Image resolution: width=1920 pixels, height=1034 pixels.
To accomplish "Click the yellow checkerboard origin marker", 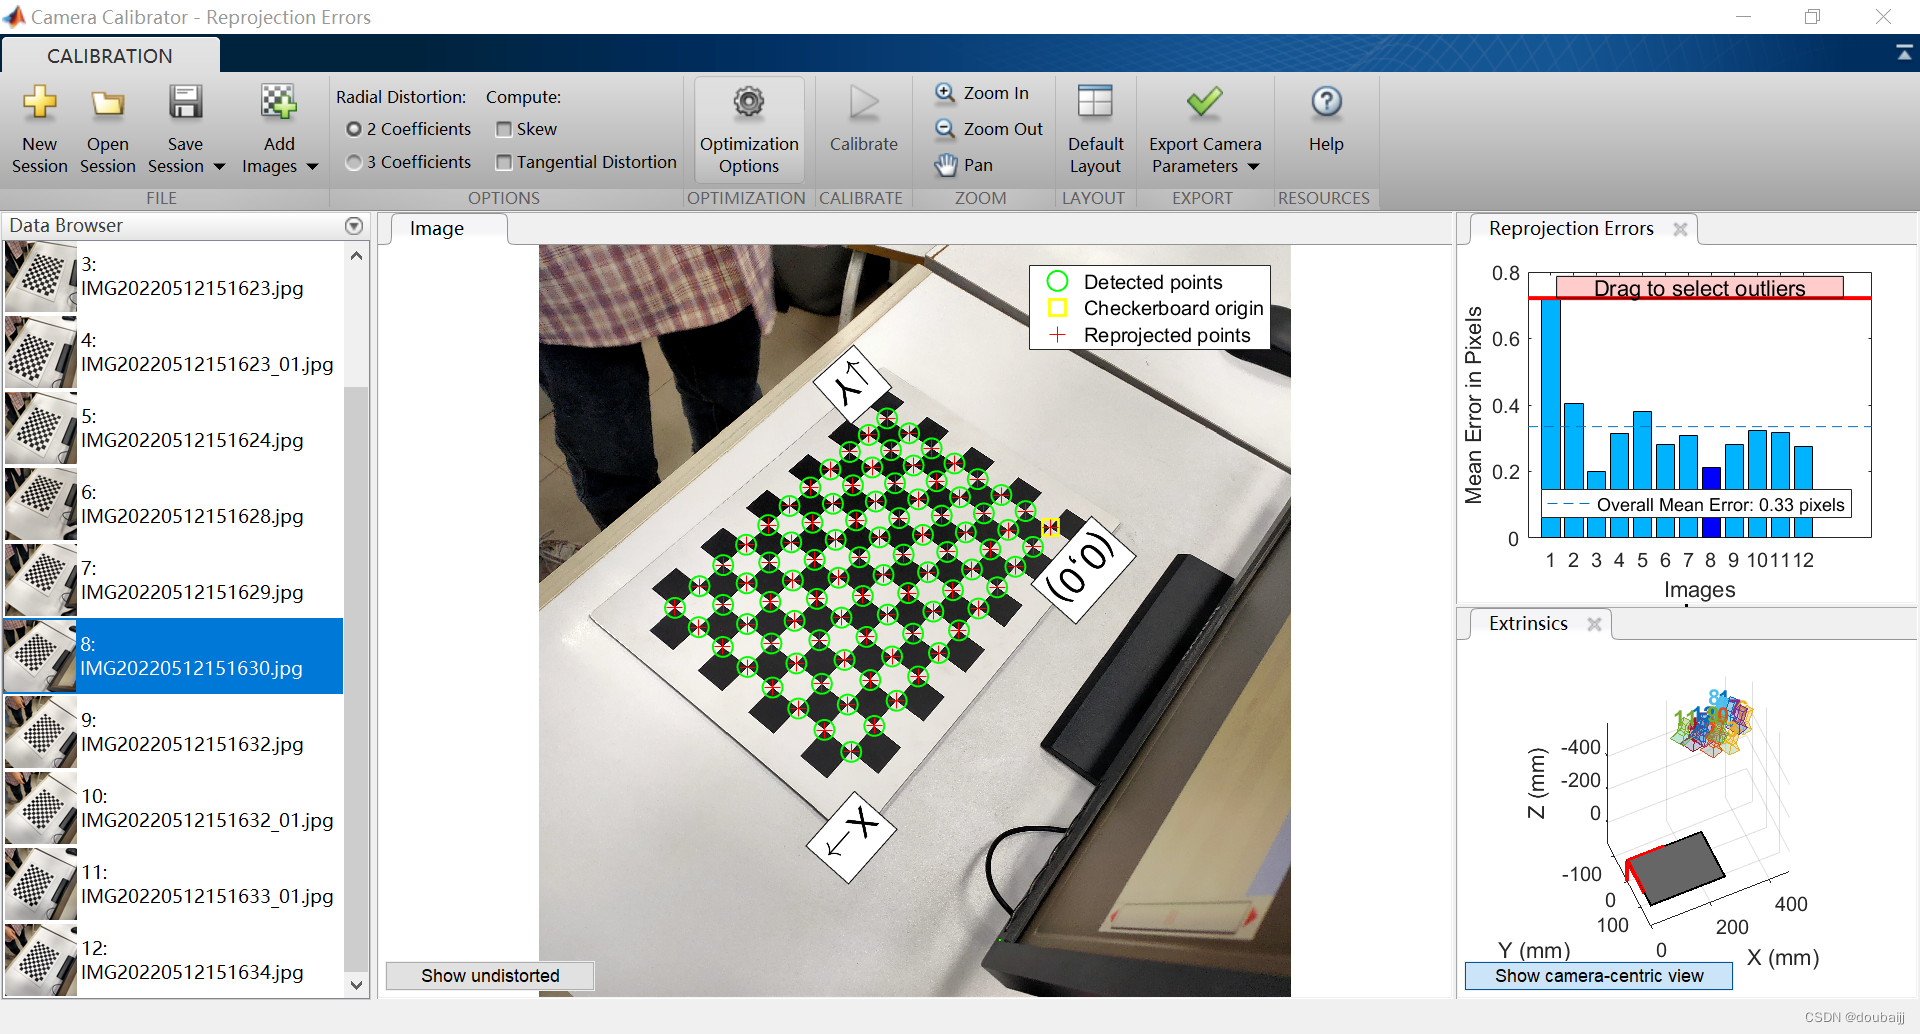I will (x=1050, y=527).
